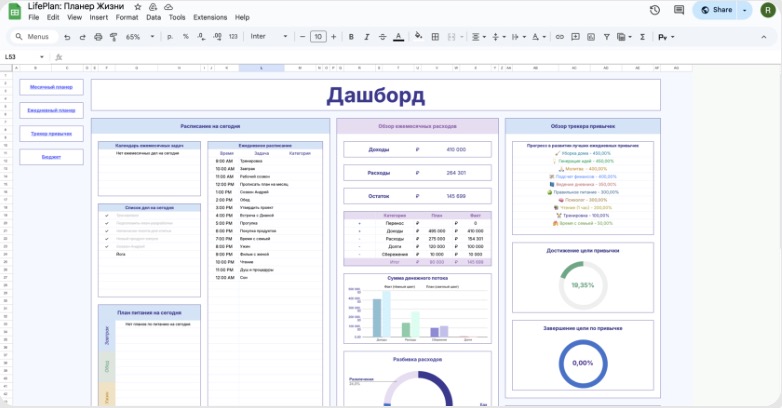Screen dimensions: 782x408
Task: Open the filter views dropdown
Action: [x=624, y=37]
